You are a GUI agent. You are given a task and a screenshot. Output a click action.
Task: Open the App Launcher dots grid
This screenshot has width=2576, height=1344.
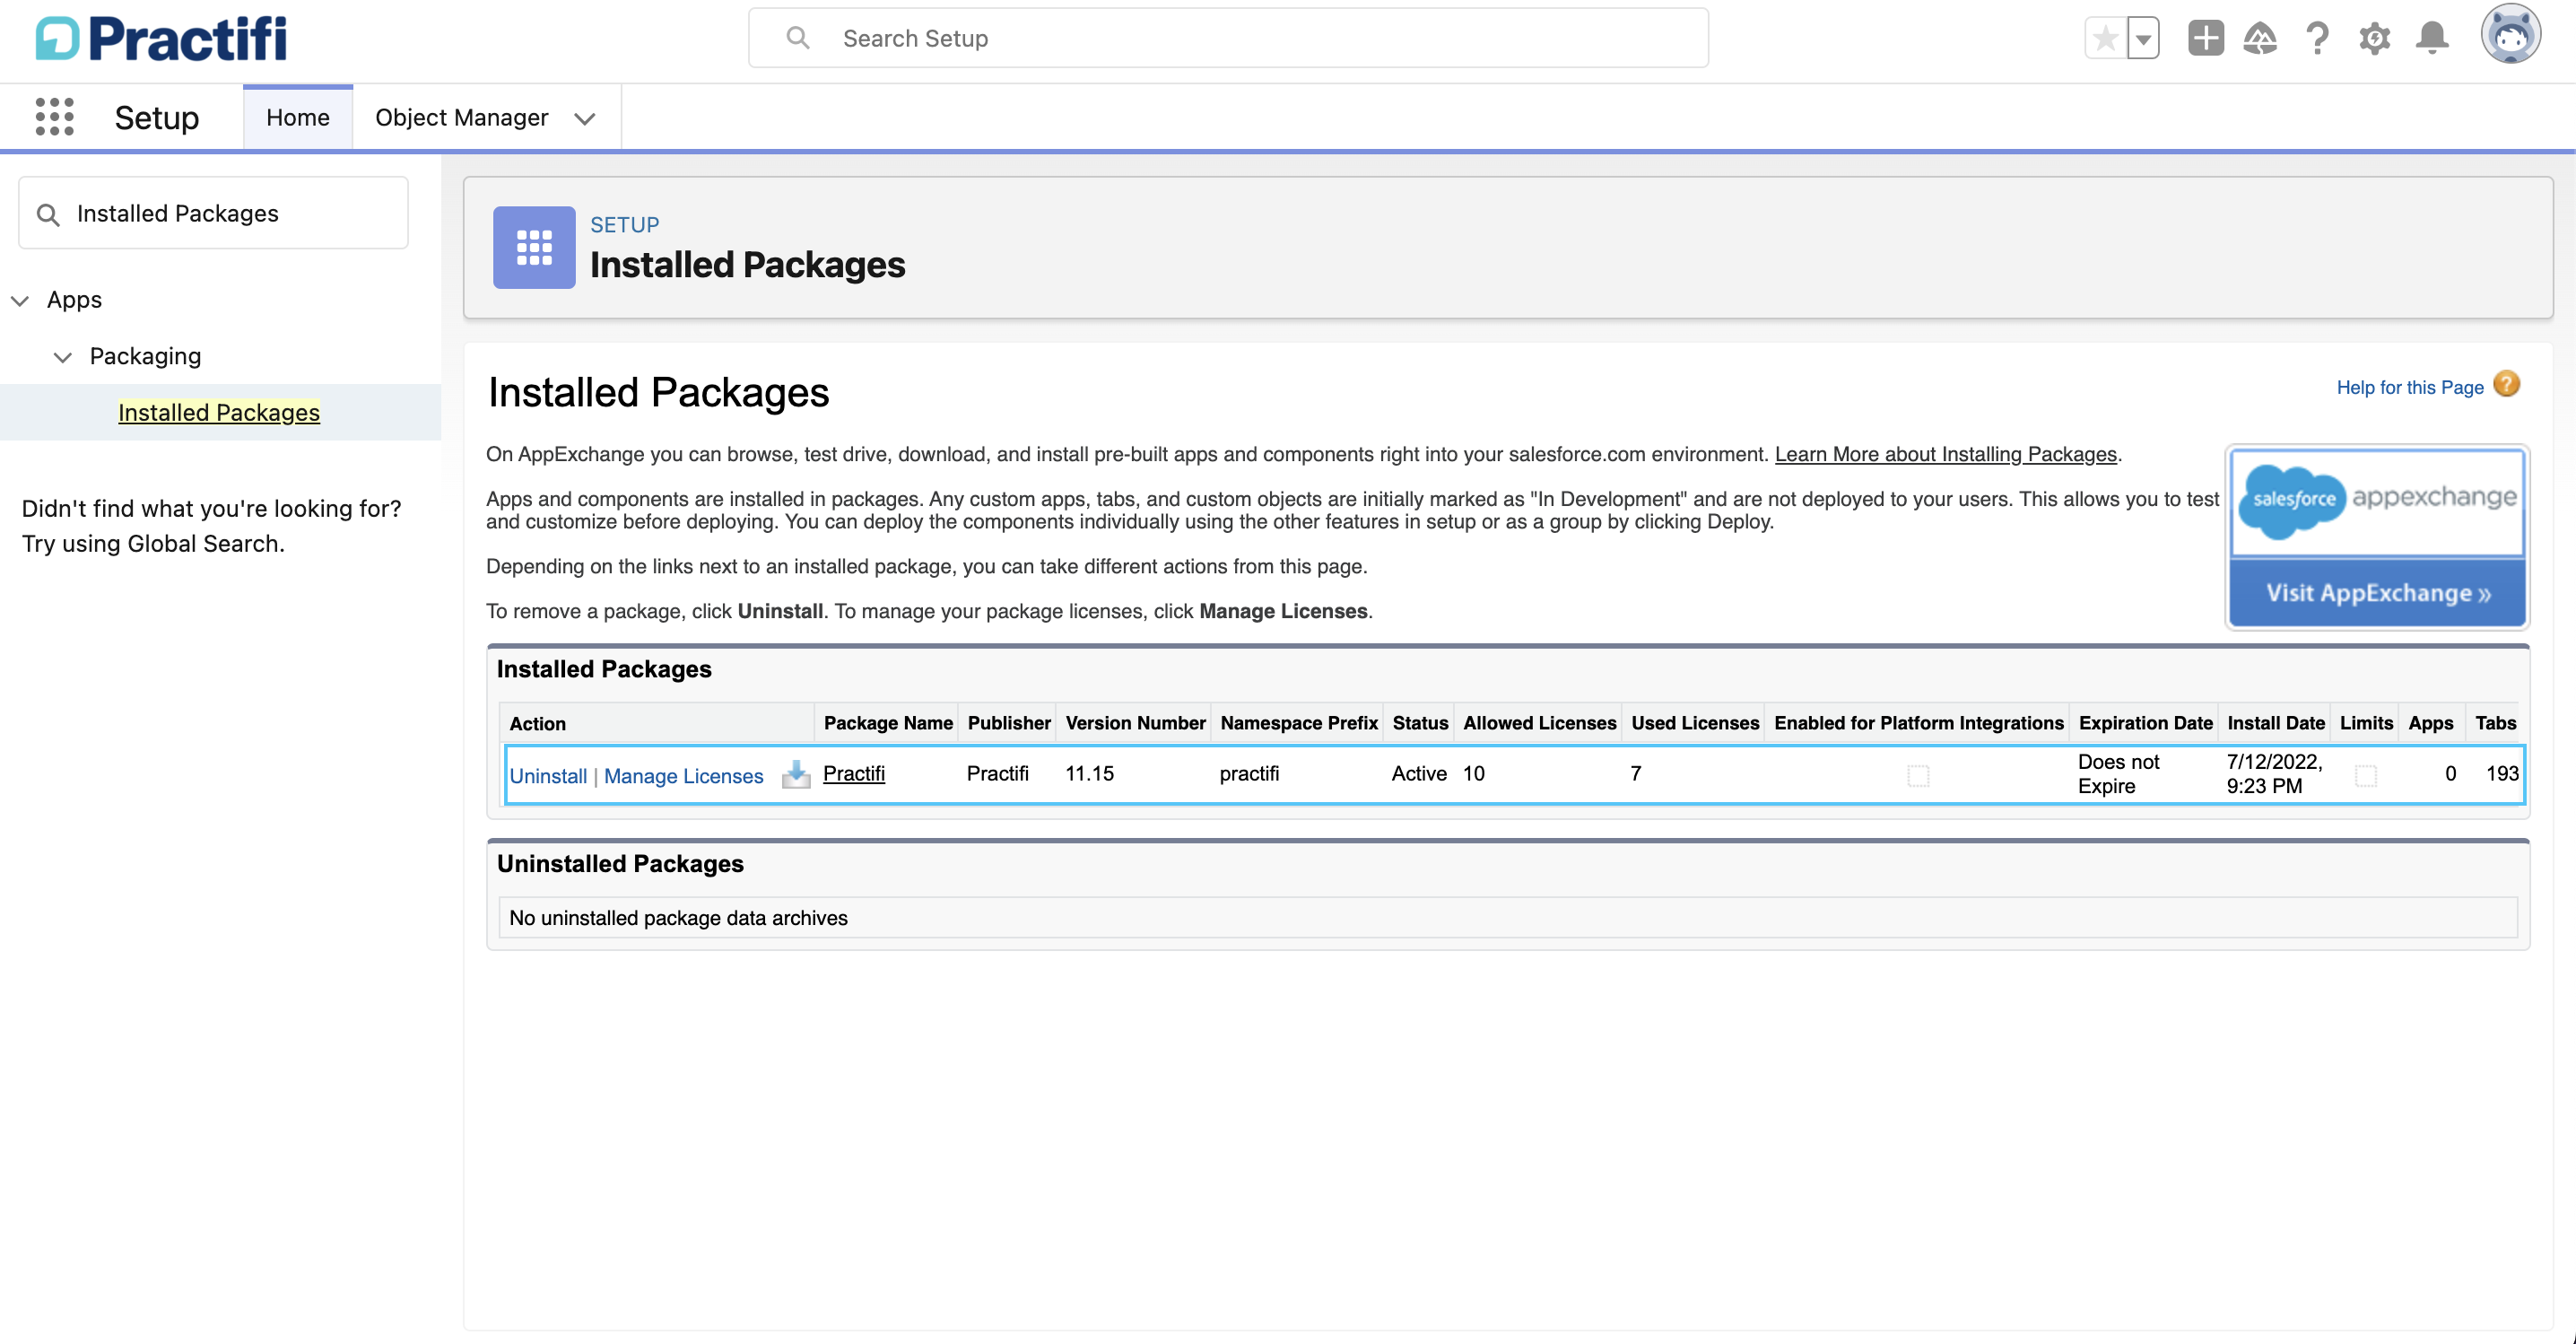click(x=54, y=117)
